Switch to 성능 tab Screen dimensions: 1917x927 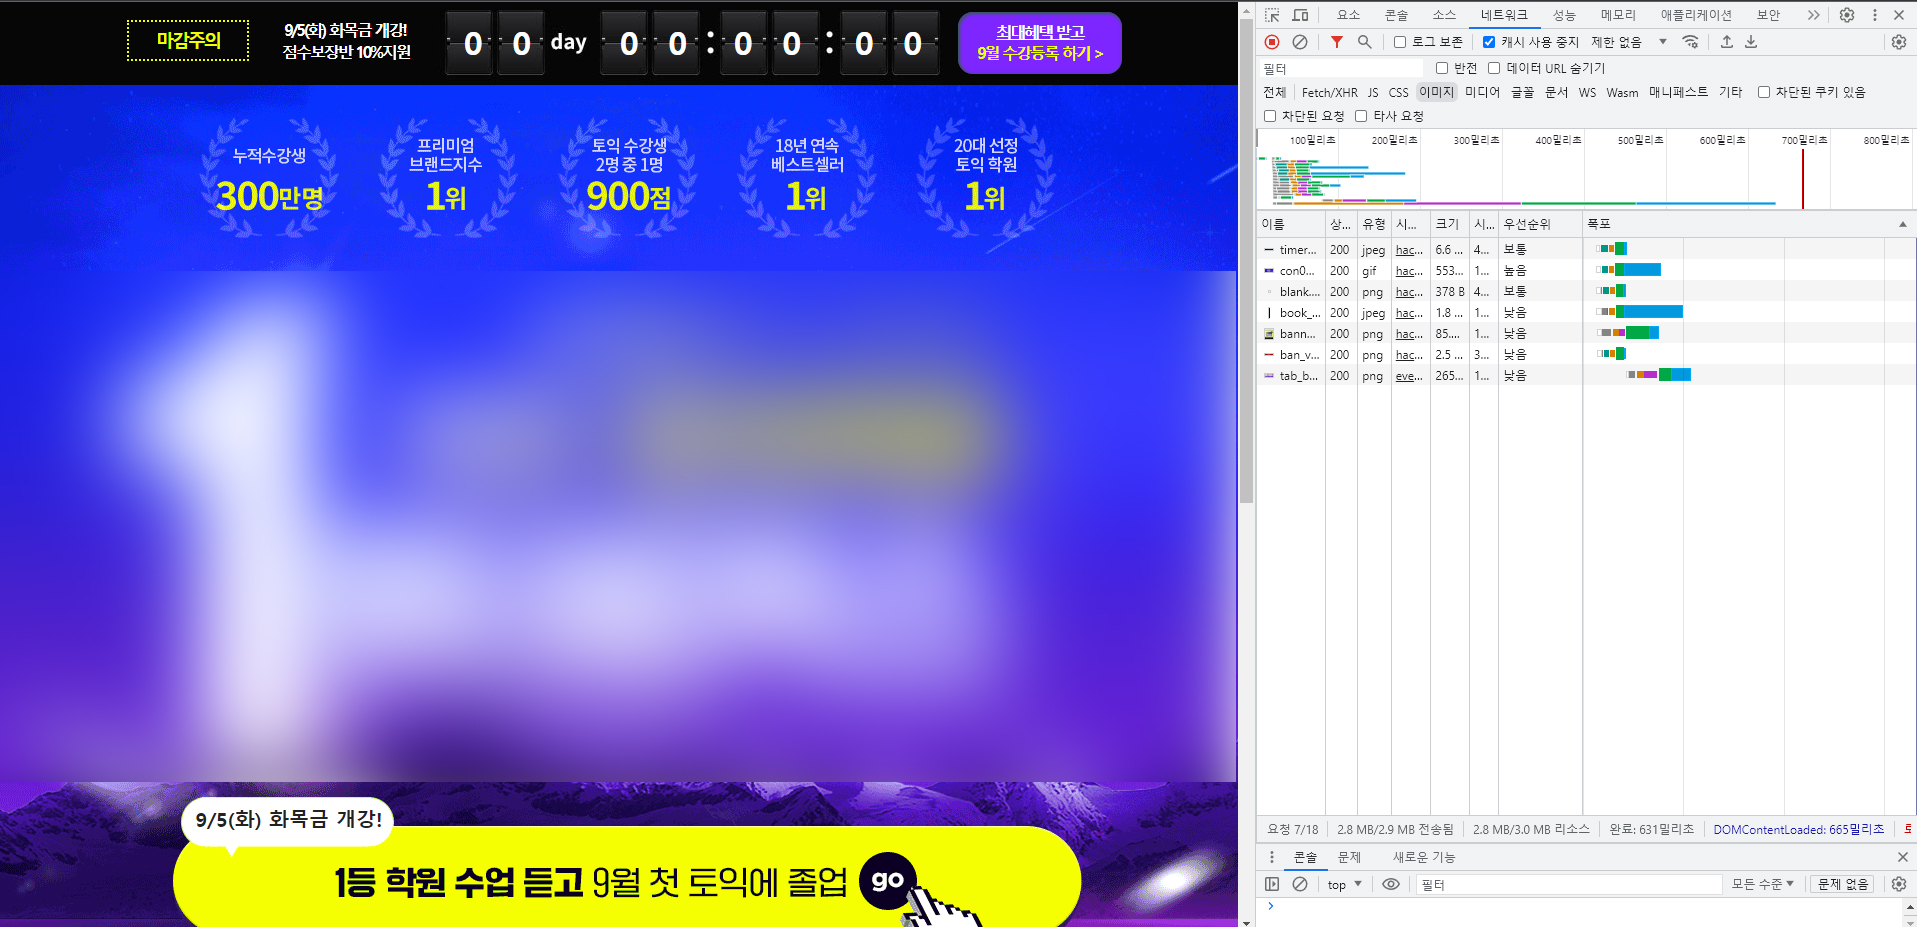1564,15
